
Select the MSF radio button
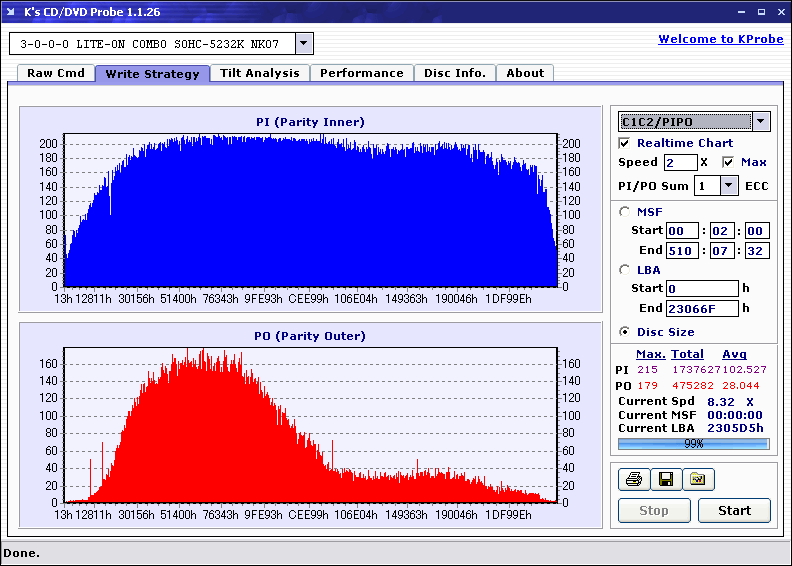pyautogui.click(x=625, y=211)
